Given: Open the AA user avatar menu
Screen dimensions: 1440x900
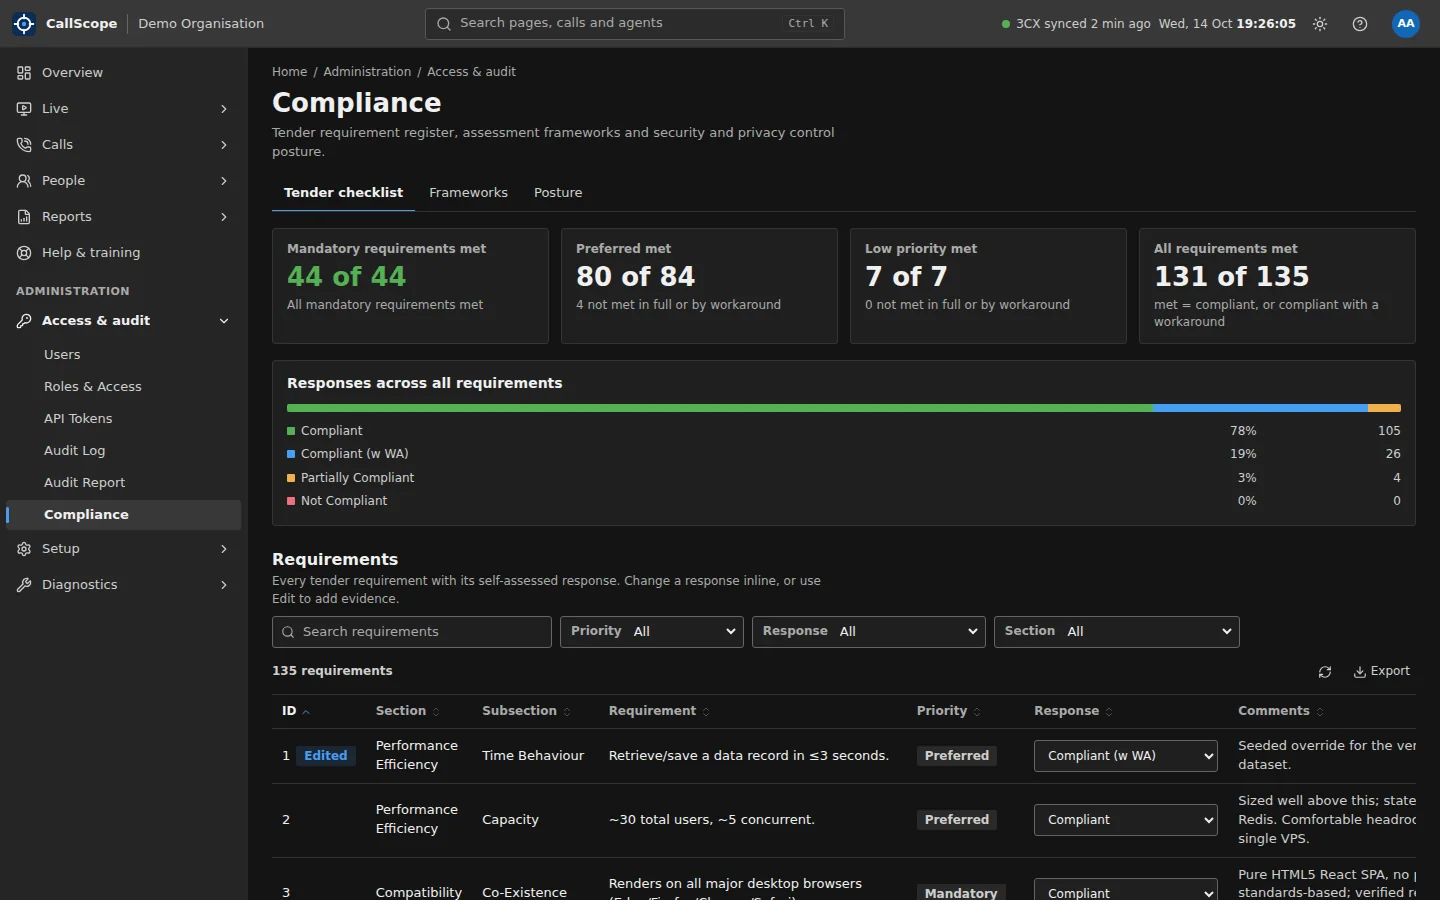Looking at the screenshot, I should coord(1406,23).
